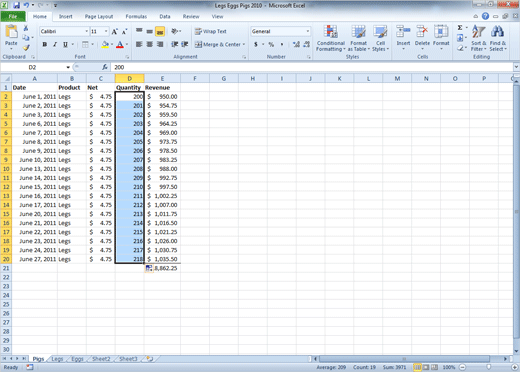
Task: Click the Undo arrow in the title bar
Action: (x=26, y=5)
